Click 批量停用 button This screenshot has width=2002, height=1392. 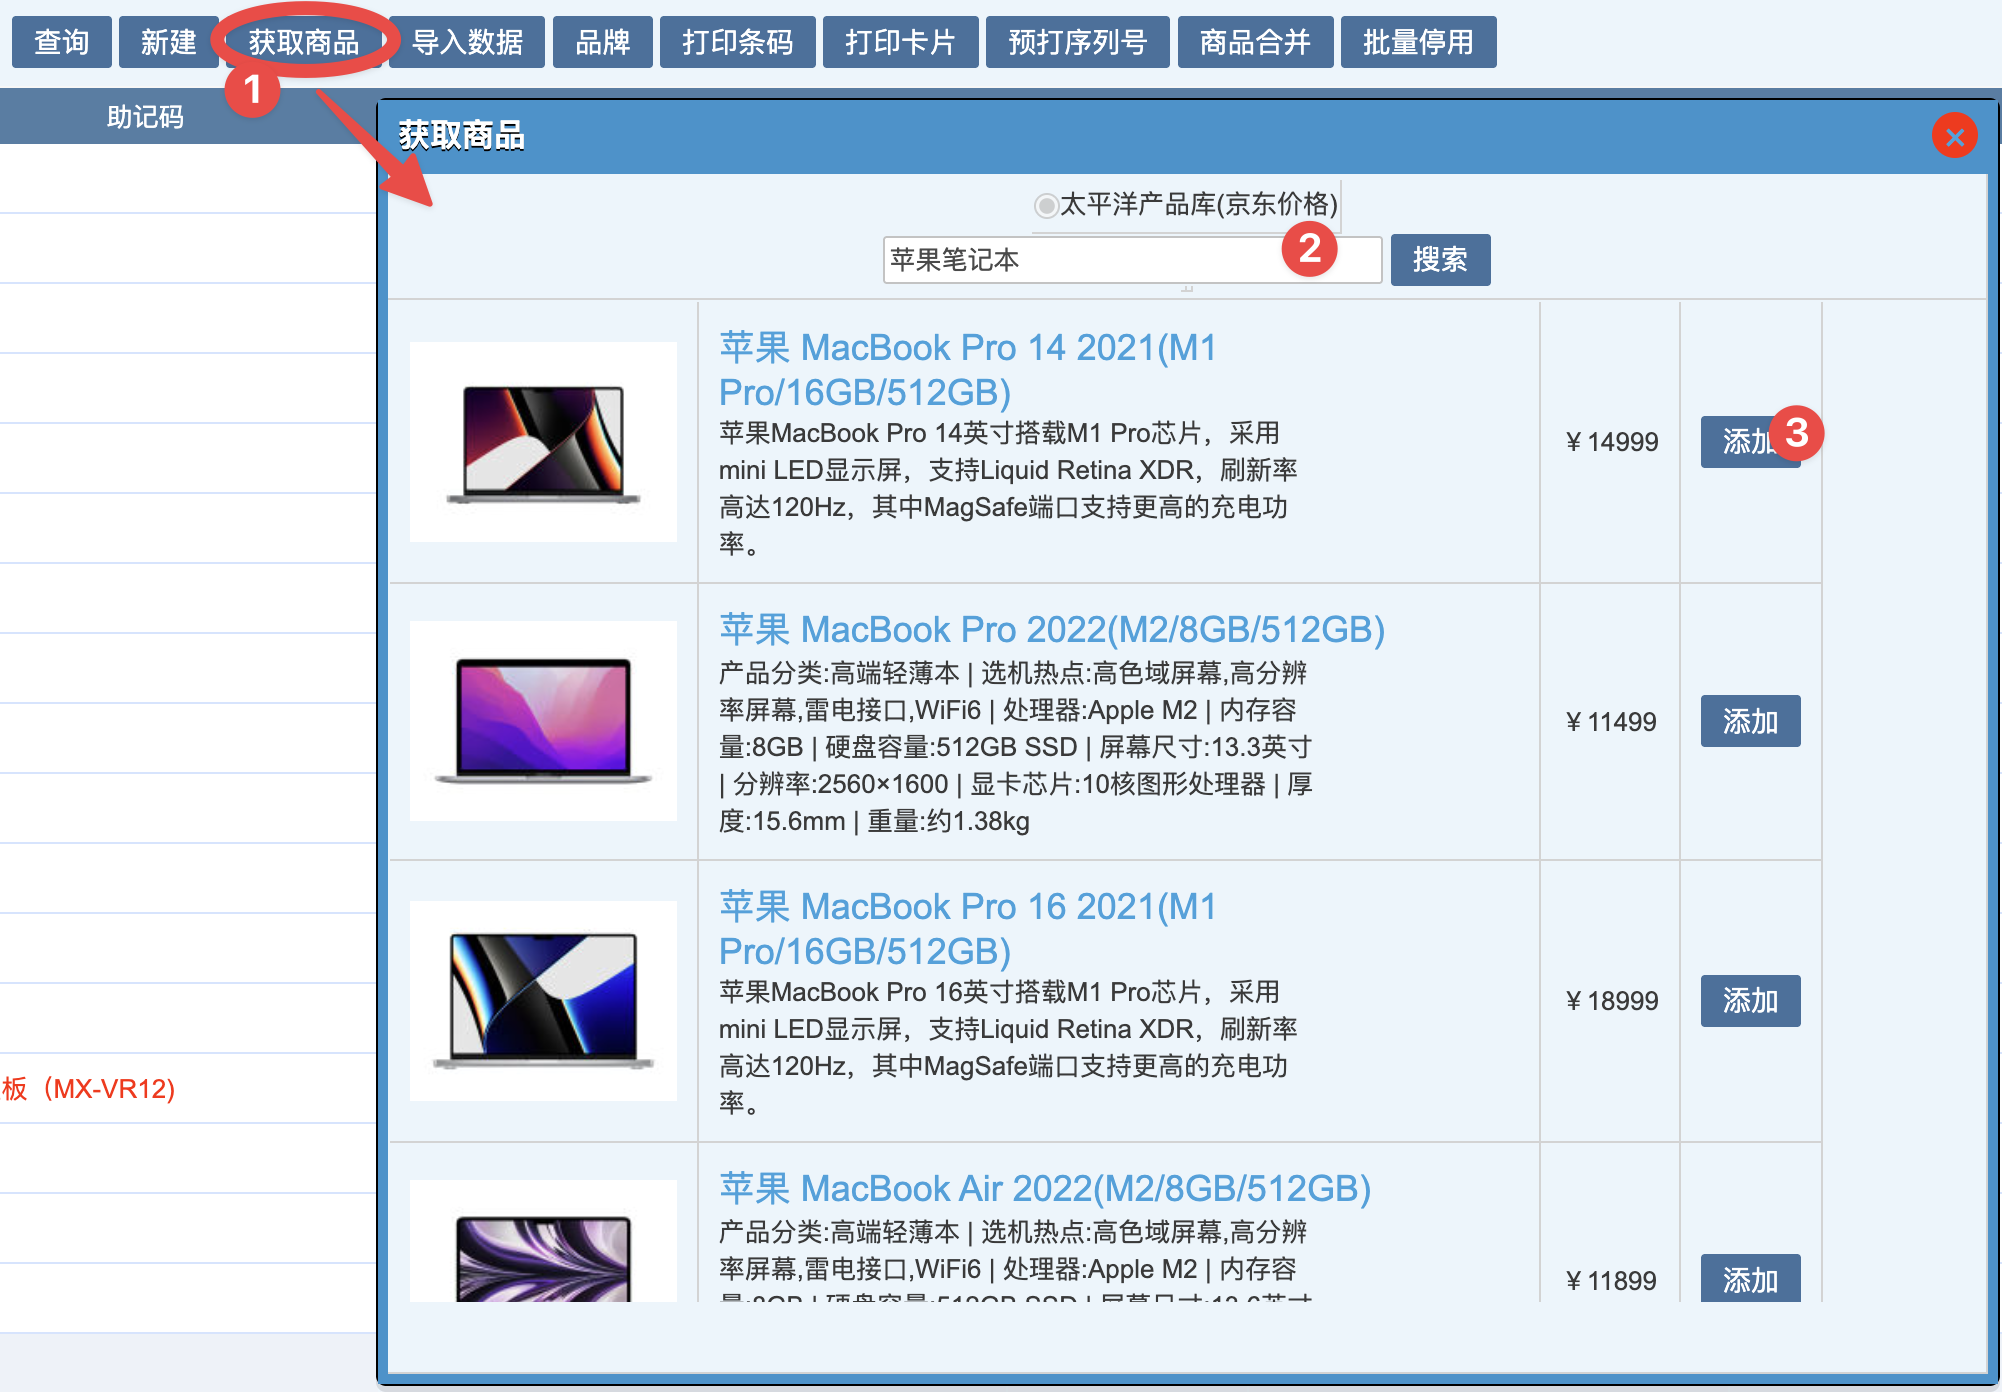(x=1418, y=42)
